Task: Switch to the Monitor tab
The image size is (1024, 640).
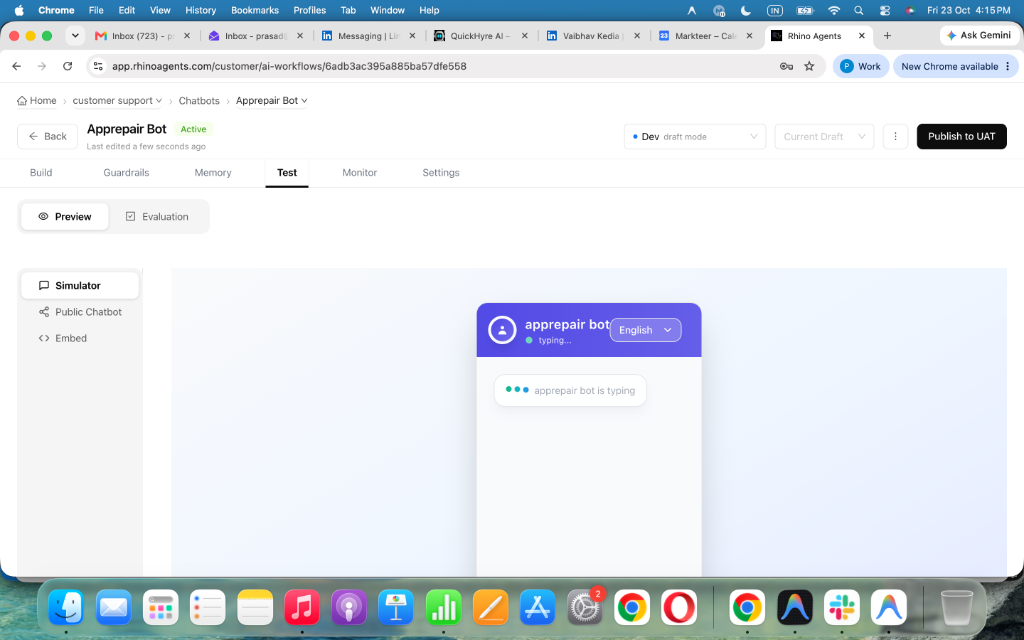Action: (359, 172)
